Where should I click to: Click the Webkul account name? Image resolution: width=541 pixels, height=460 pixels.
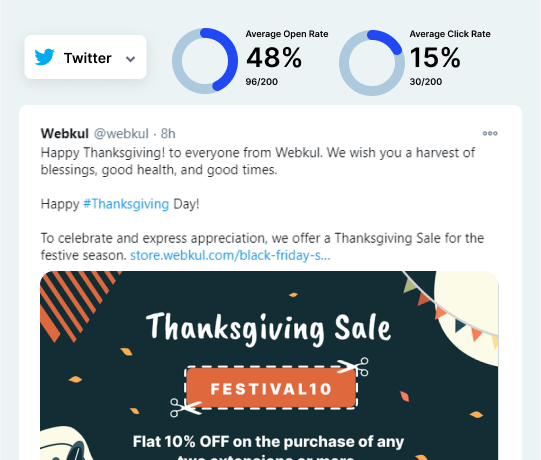click(65, 134)
